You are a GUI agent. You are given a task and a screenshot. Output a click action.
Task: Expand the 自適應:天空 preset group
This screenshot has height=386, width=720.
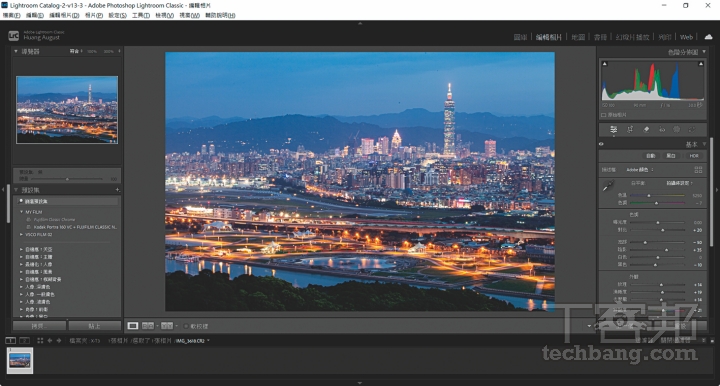[22, 249]
